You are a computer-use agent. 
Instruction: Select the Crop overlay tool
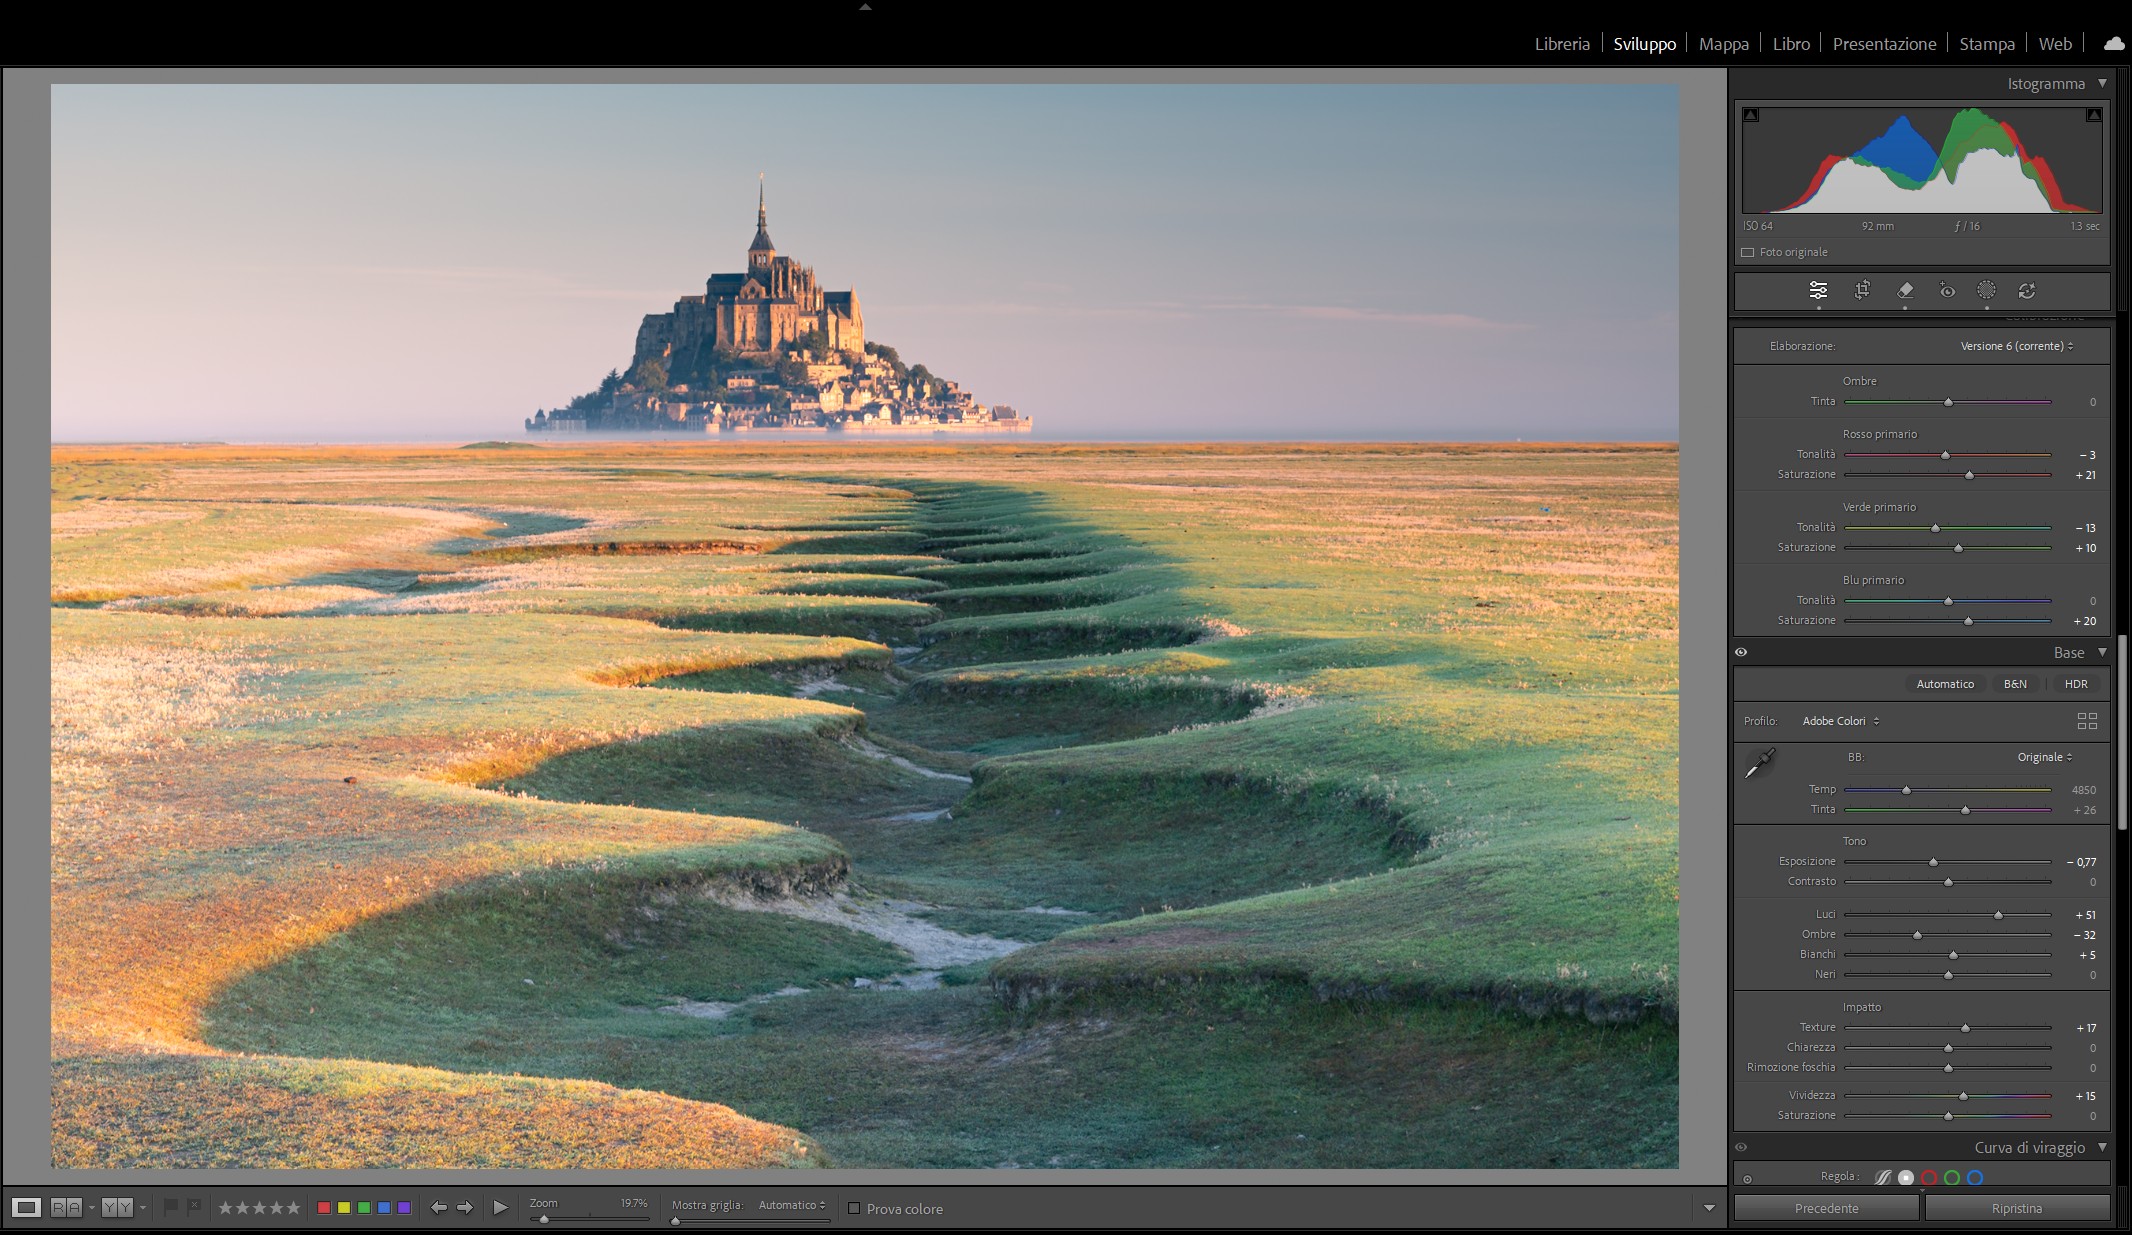(1862, 291)
